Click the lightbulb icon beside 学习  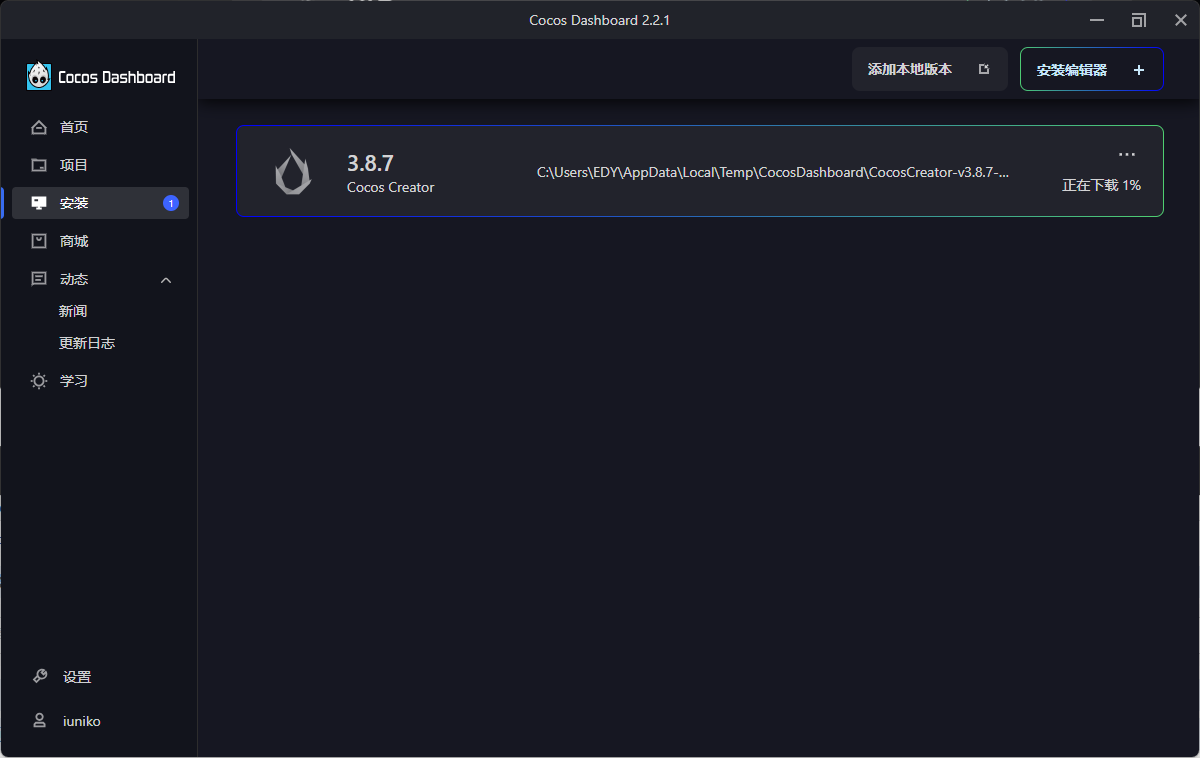(39, 381)
